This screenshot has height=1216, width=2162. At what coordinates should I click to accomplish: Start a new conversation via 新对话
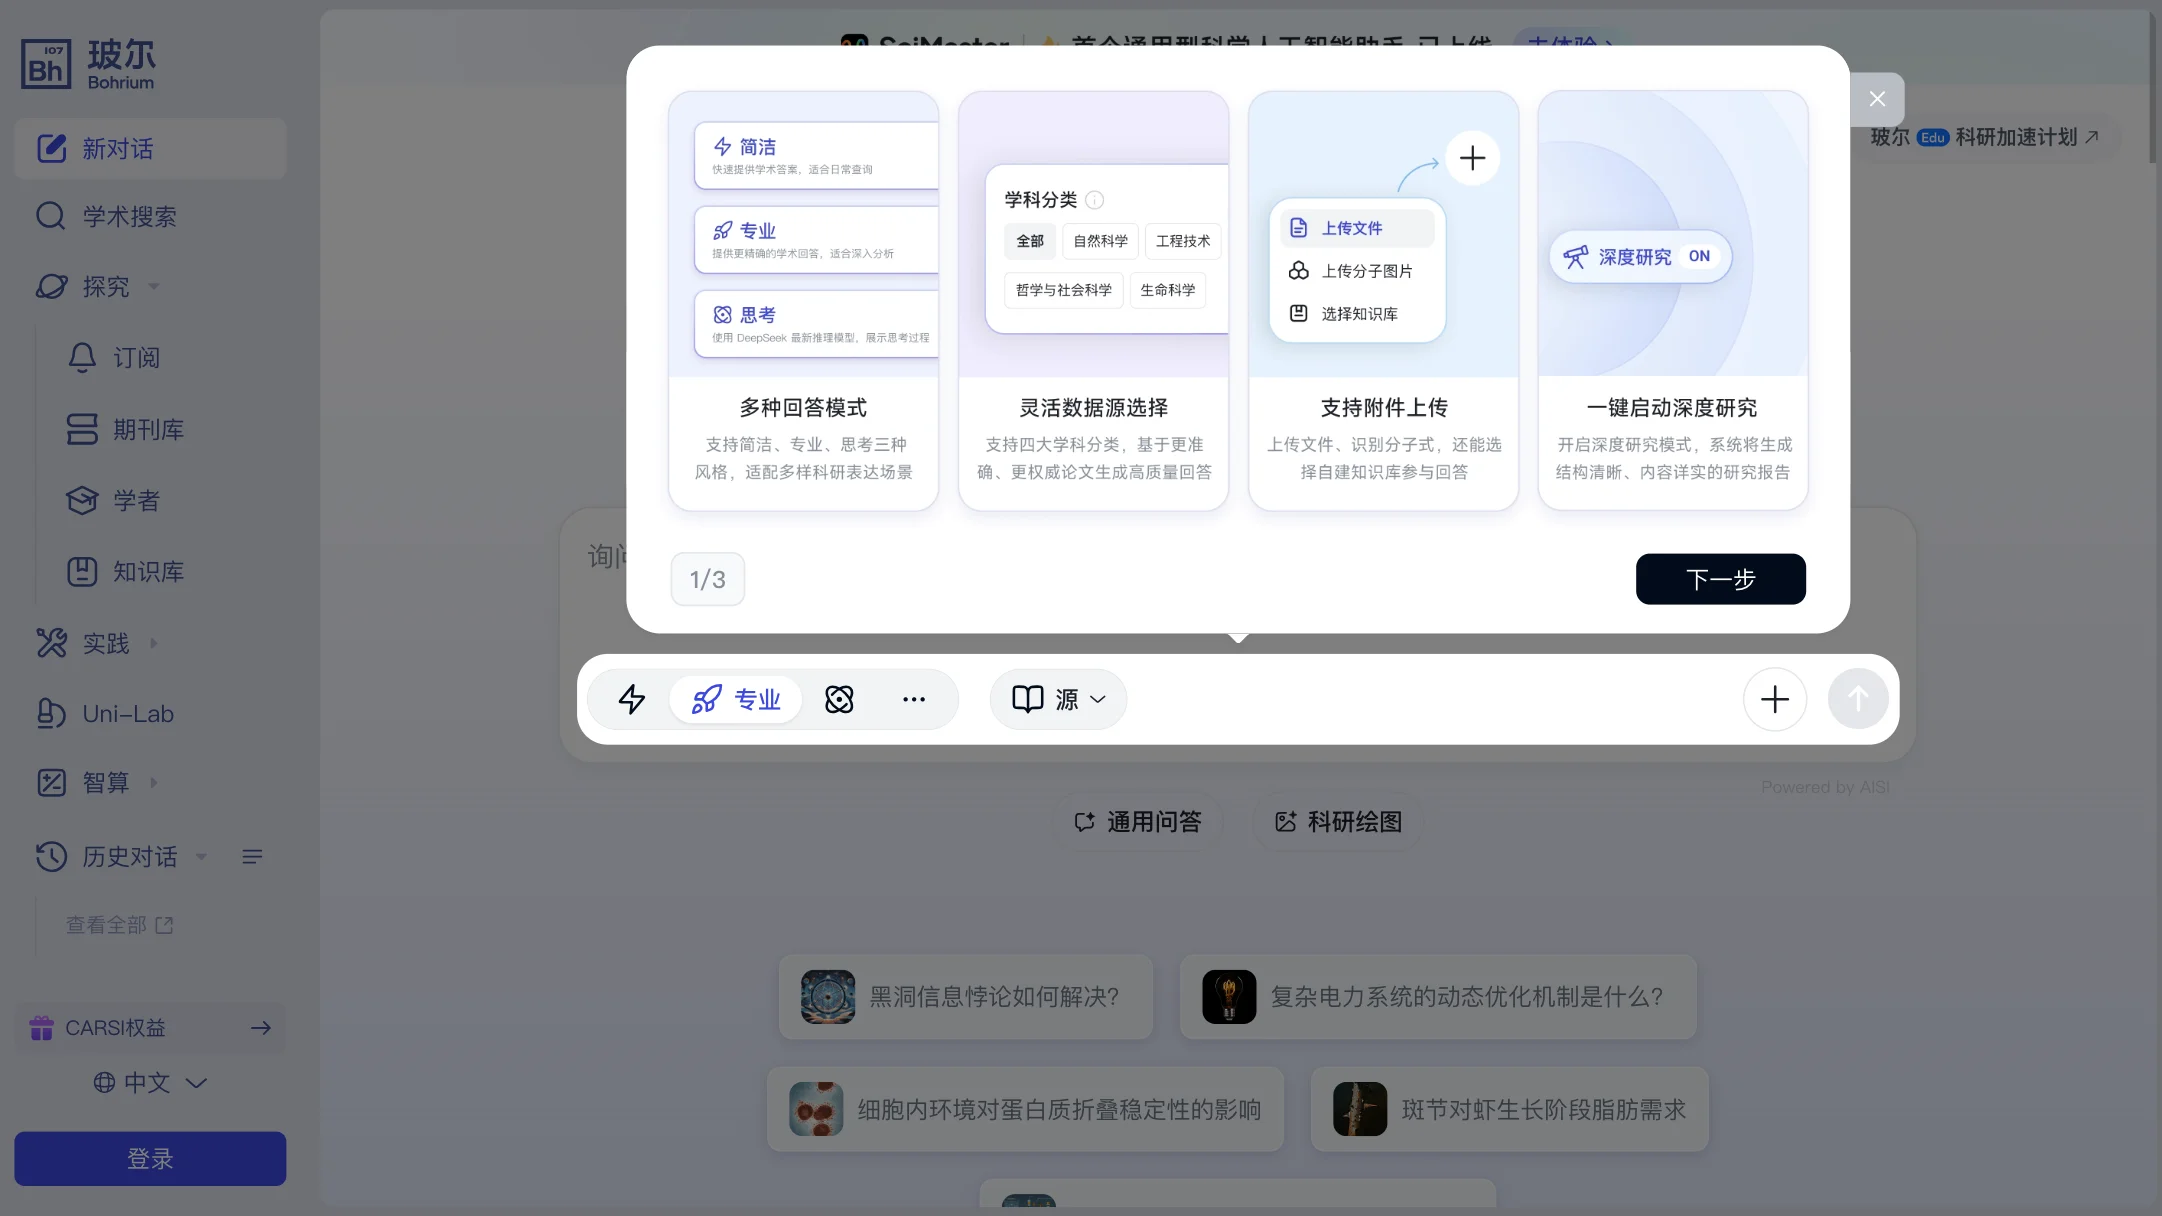118,148
